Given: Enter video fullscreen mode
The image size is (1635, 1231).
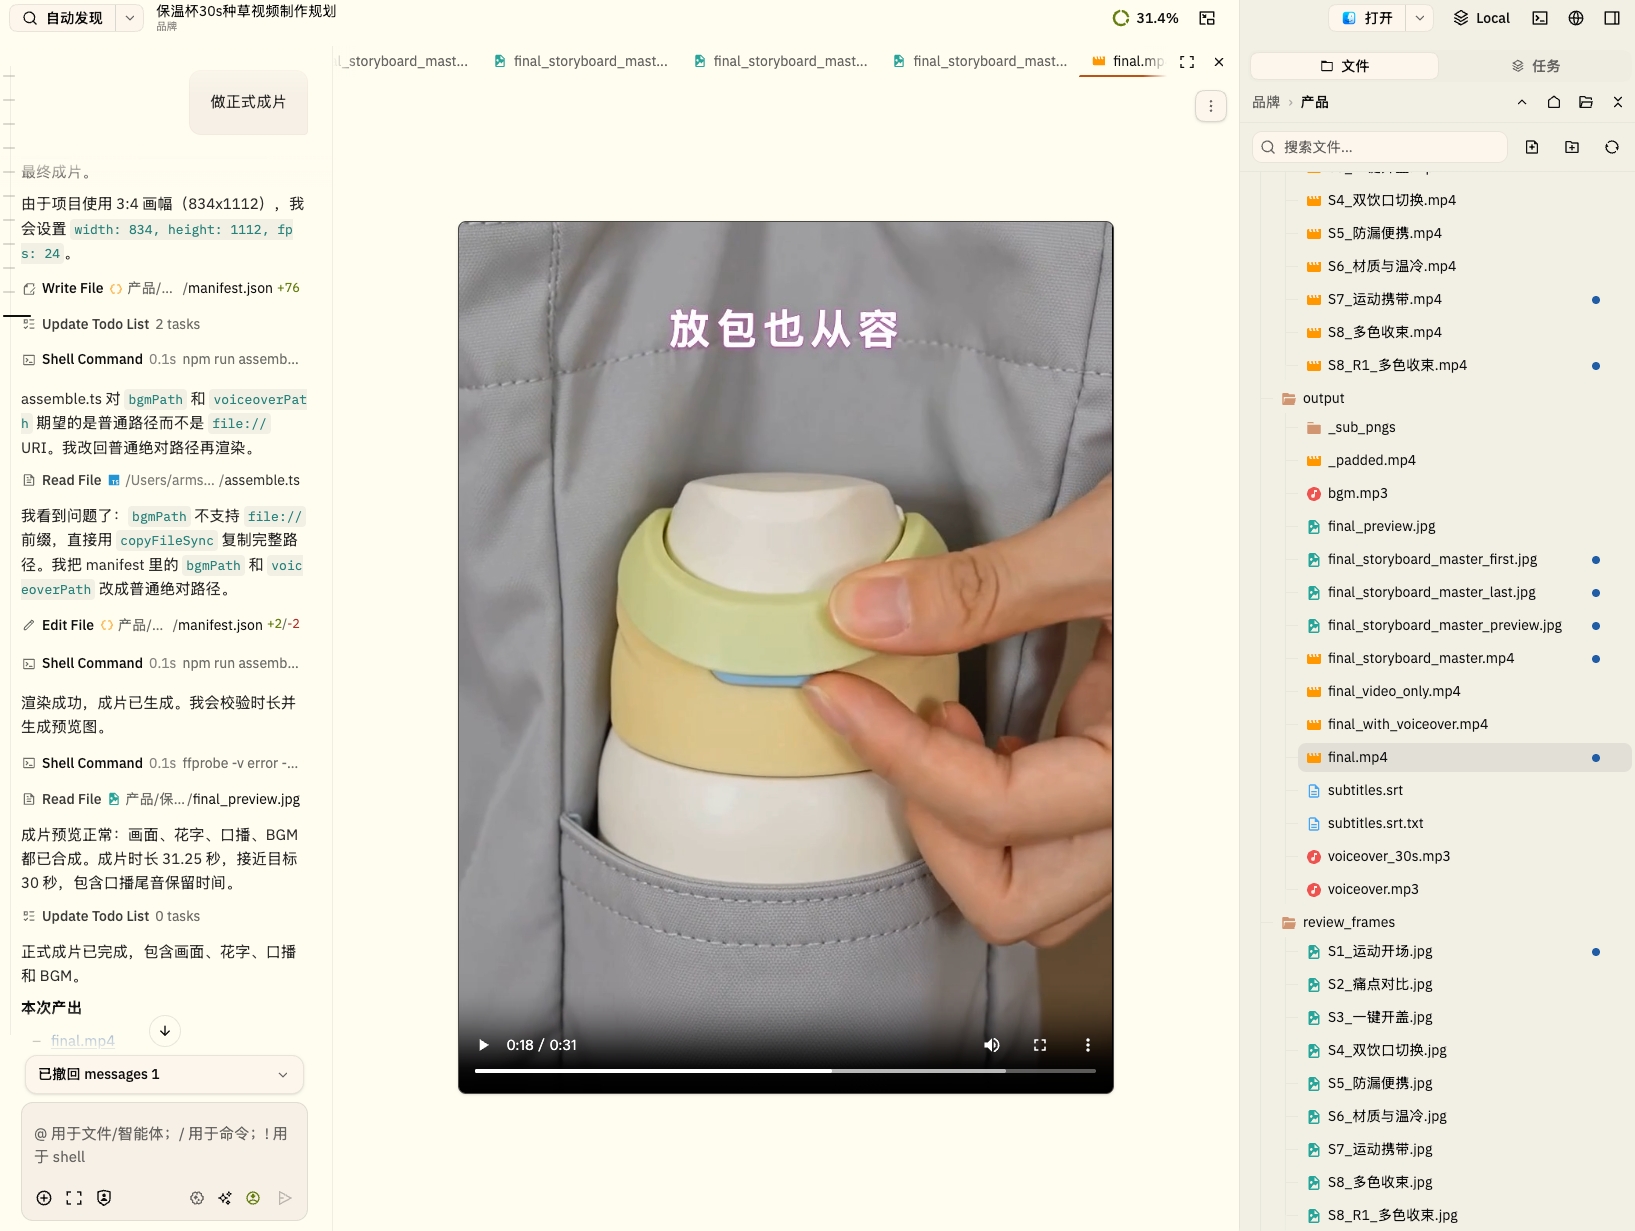Looking at the screenshot, I should pos(1040,1045).
